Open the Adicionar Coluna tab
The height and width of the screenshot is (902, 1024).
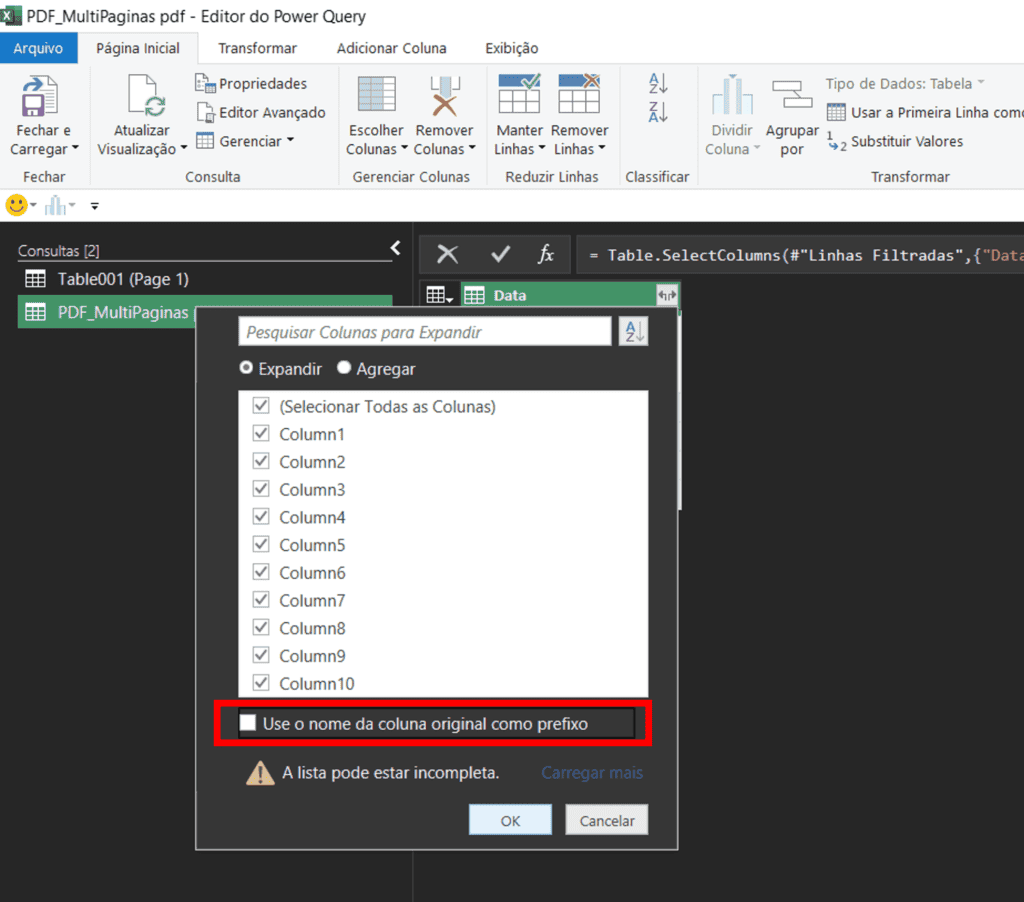coord(392,47)
